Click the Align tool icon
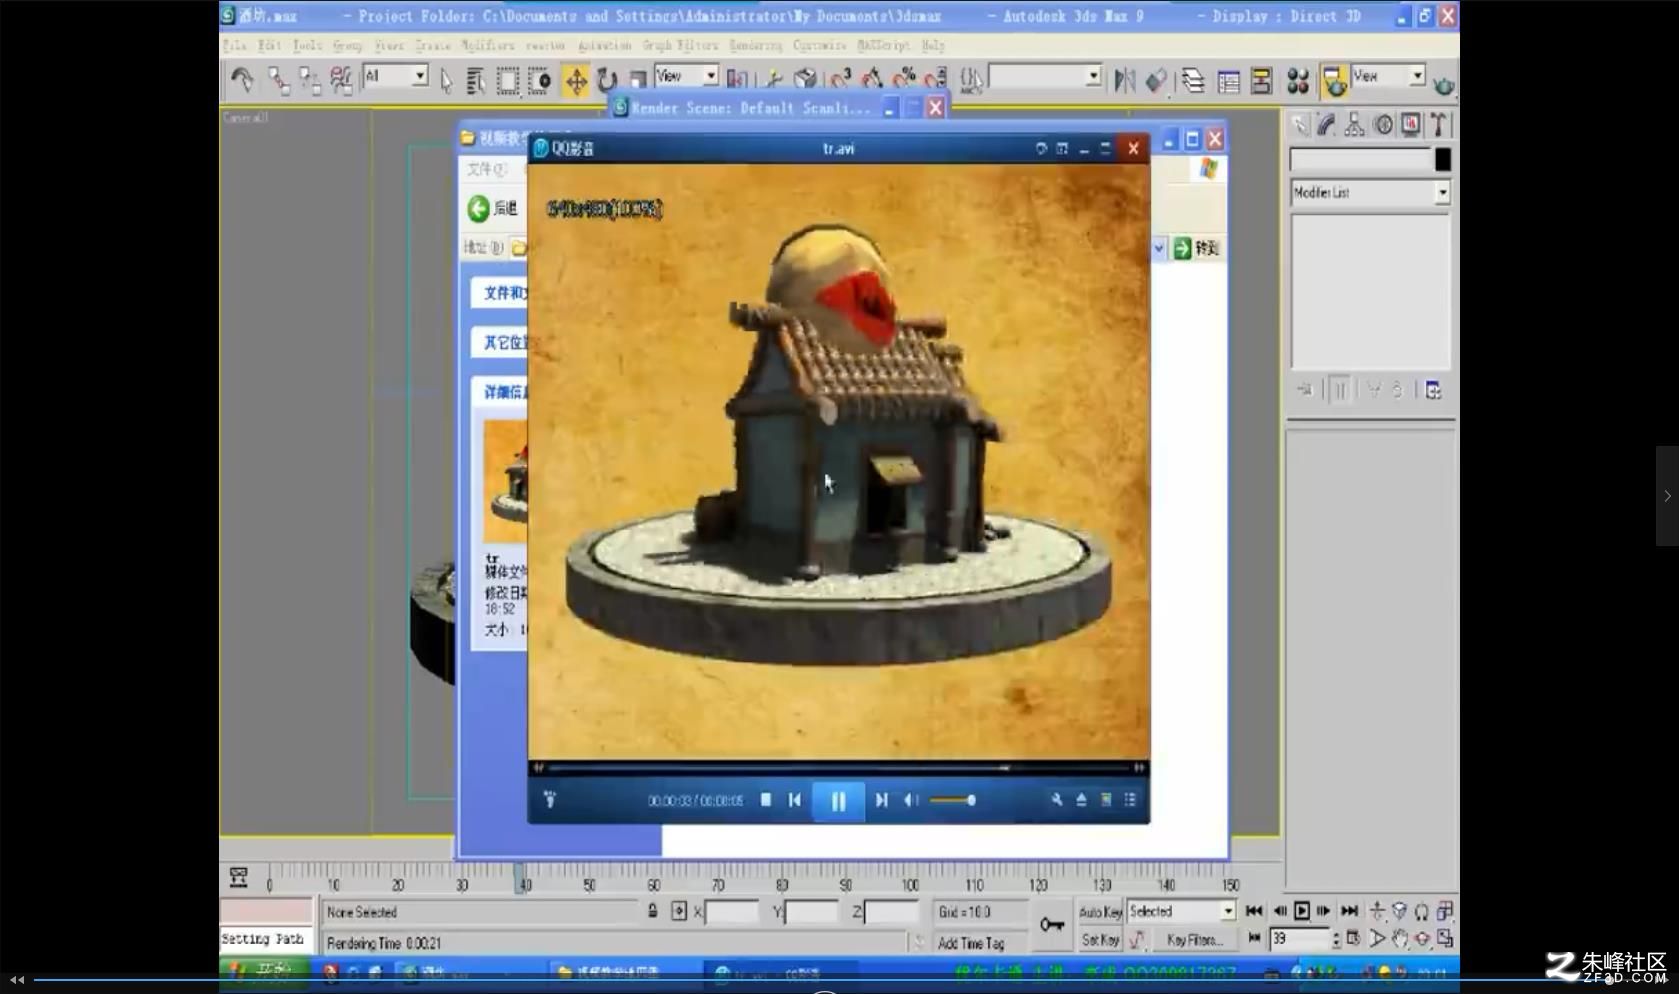Image resolution: width=1679 pixels, height=994 pixels. tap(1156, 80)
